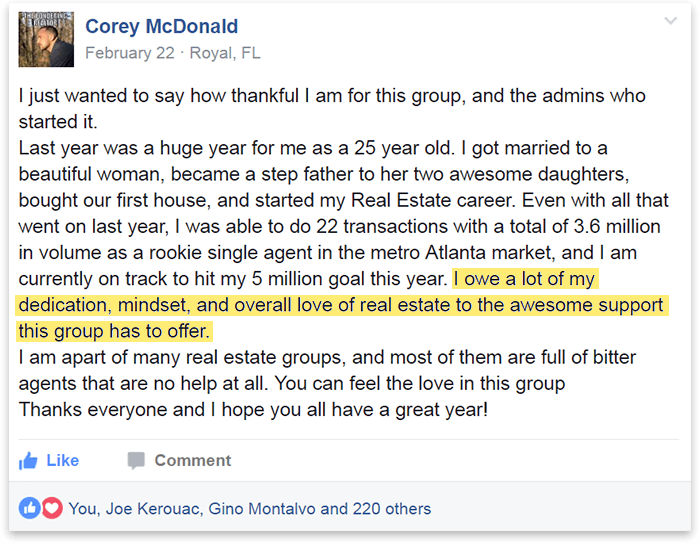The image size is (700, 544).
Task: Click the 'You' name in reactions summary
Action: coord(83,509)
